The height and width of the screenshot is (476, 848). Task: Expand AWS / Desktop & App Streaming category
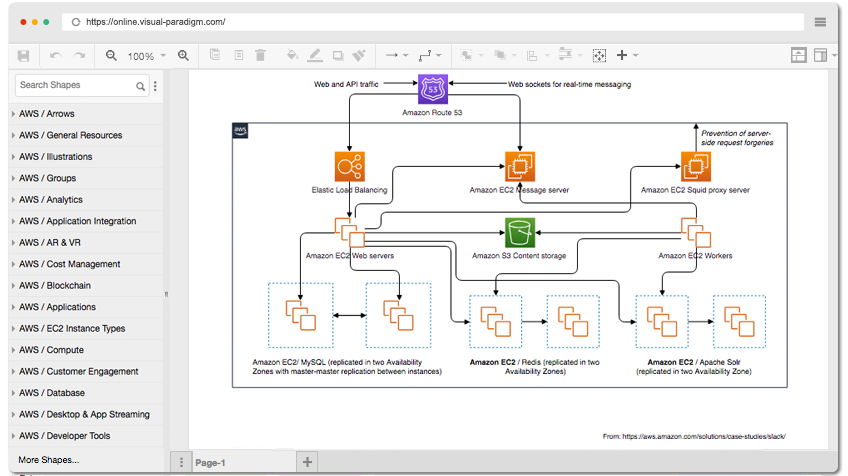(87, 414)
